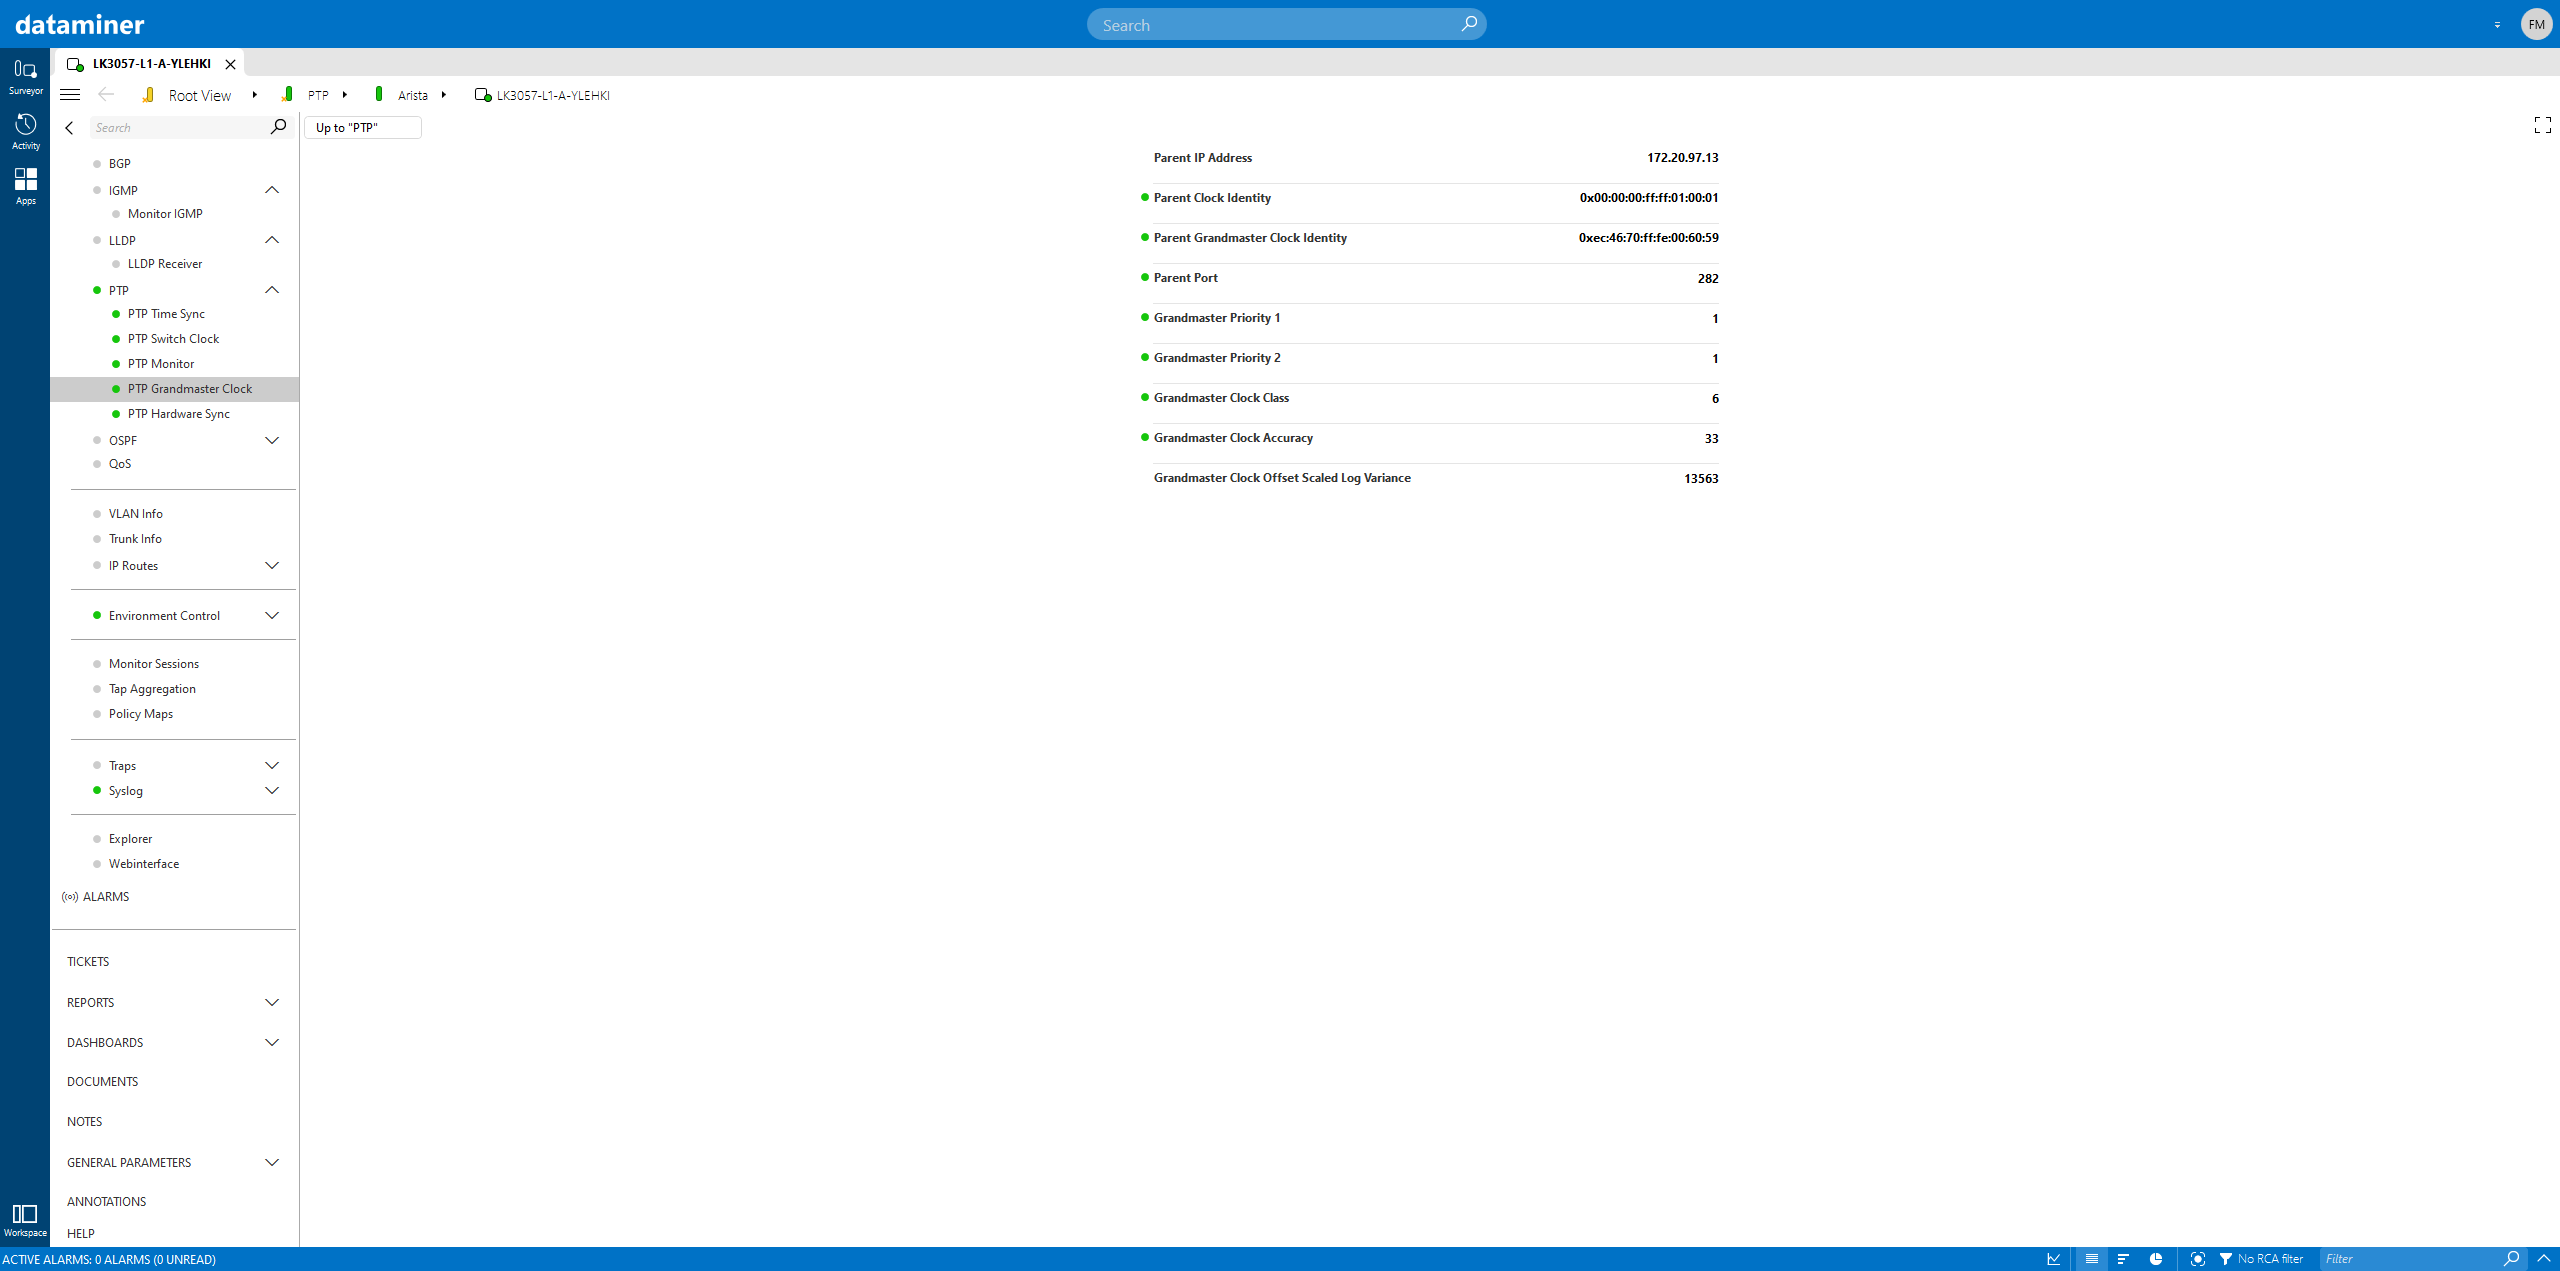
Task: Open the Monitor IGMP page
Action: [x=165, y=214]
